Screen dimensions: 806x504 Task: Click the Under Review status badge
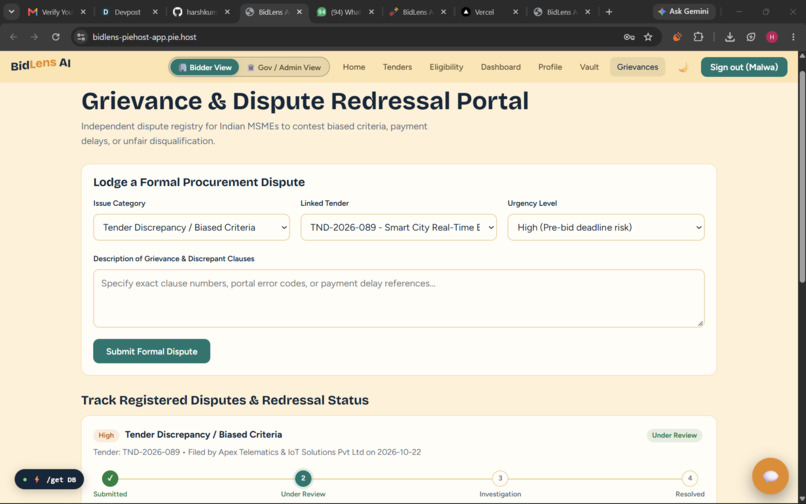(674, 435)
